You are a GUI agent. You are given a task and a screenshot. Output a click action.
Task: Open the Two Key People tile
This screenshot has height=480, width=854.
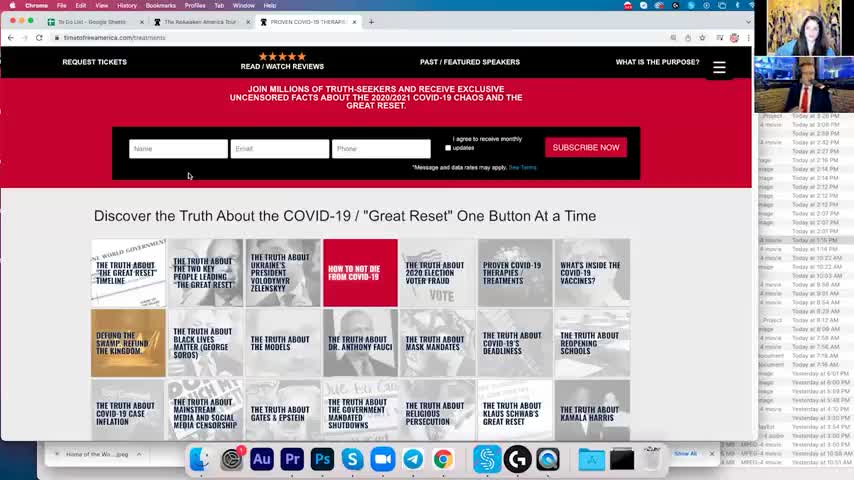coord(205,272)
